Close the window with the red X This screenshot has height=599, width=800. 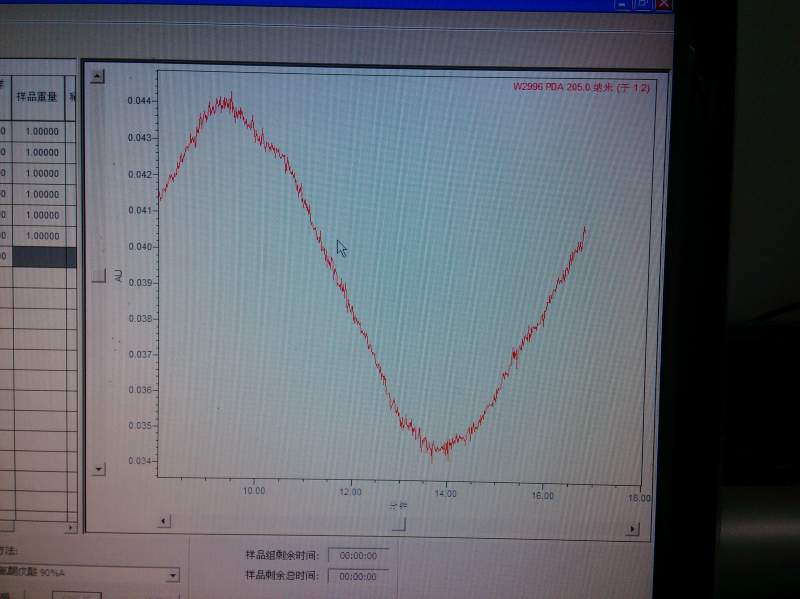pyautogui.click(x=663, y=4)
